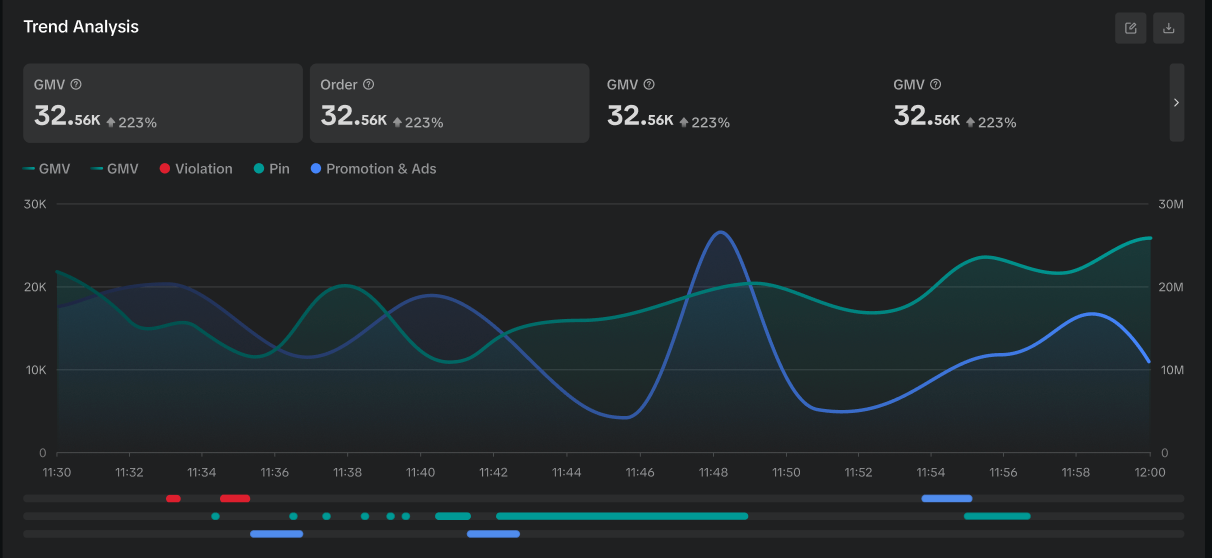
Task: Toggle the second GMV legend line
Action: (115, 169)
